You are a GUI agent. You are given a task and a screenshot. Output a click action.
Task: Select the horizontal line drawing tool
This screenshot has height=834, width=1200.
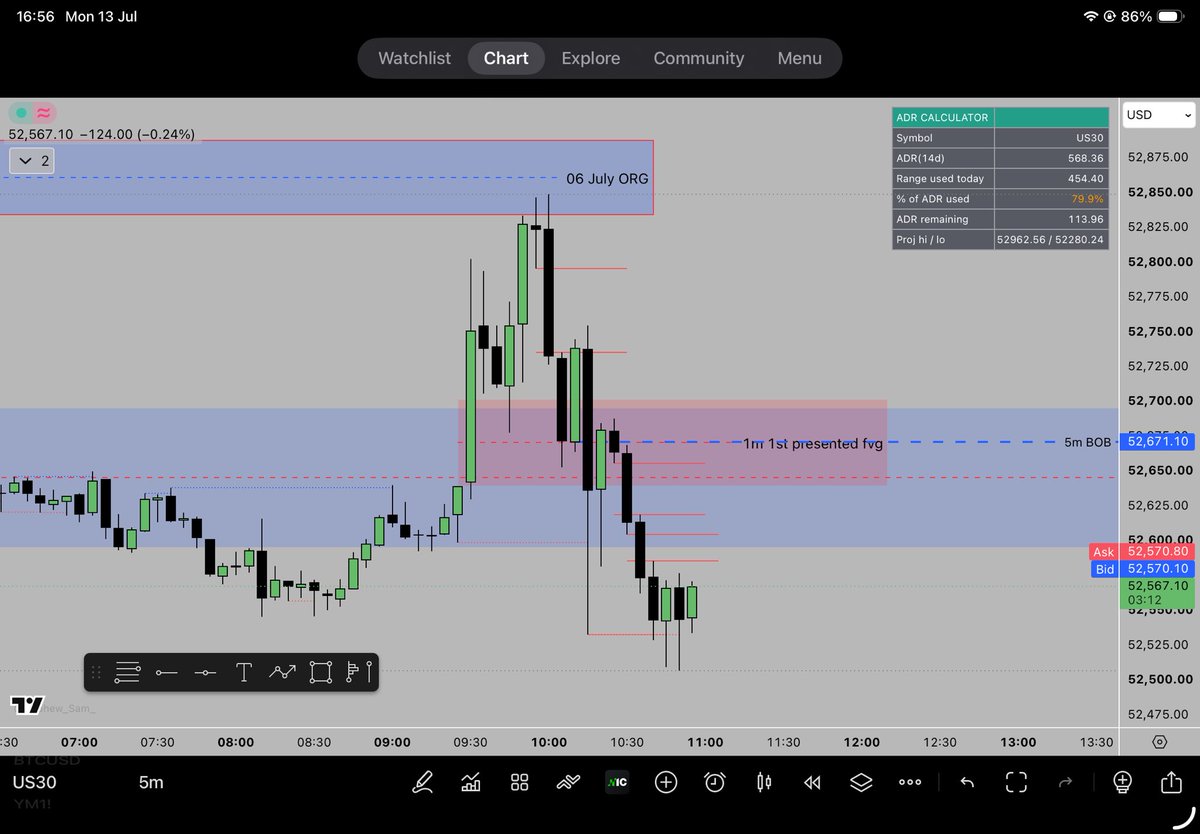click(205, 673)
